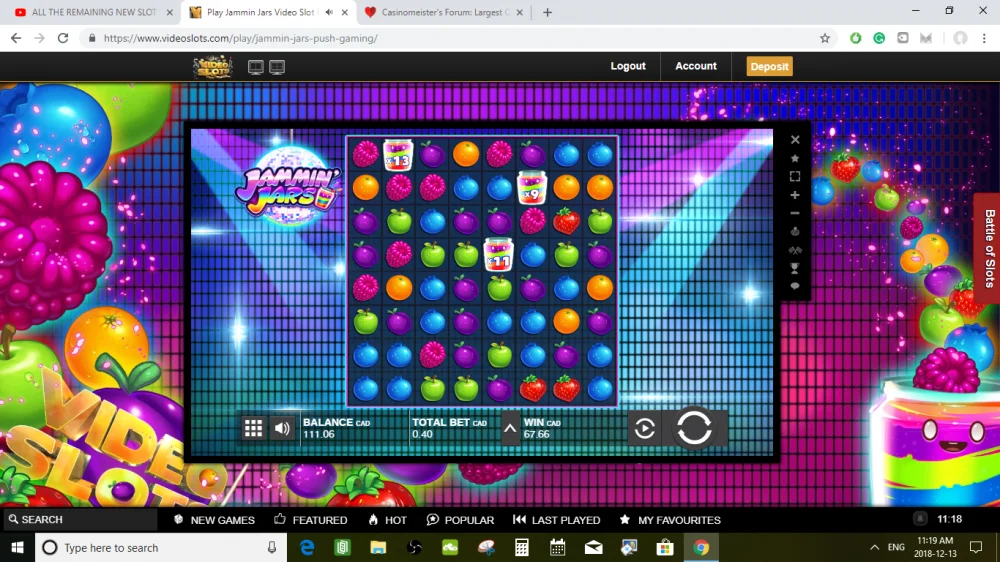Image resolution: width=1000 pixels, height=562 pixels.
Task: Bookmark this page with the star icon
Action: pyautogui.click(x=825, y=38)
